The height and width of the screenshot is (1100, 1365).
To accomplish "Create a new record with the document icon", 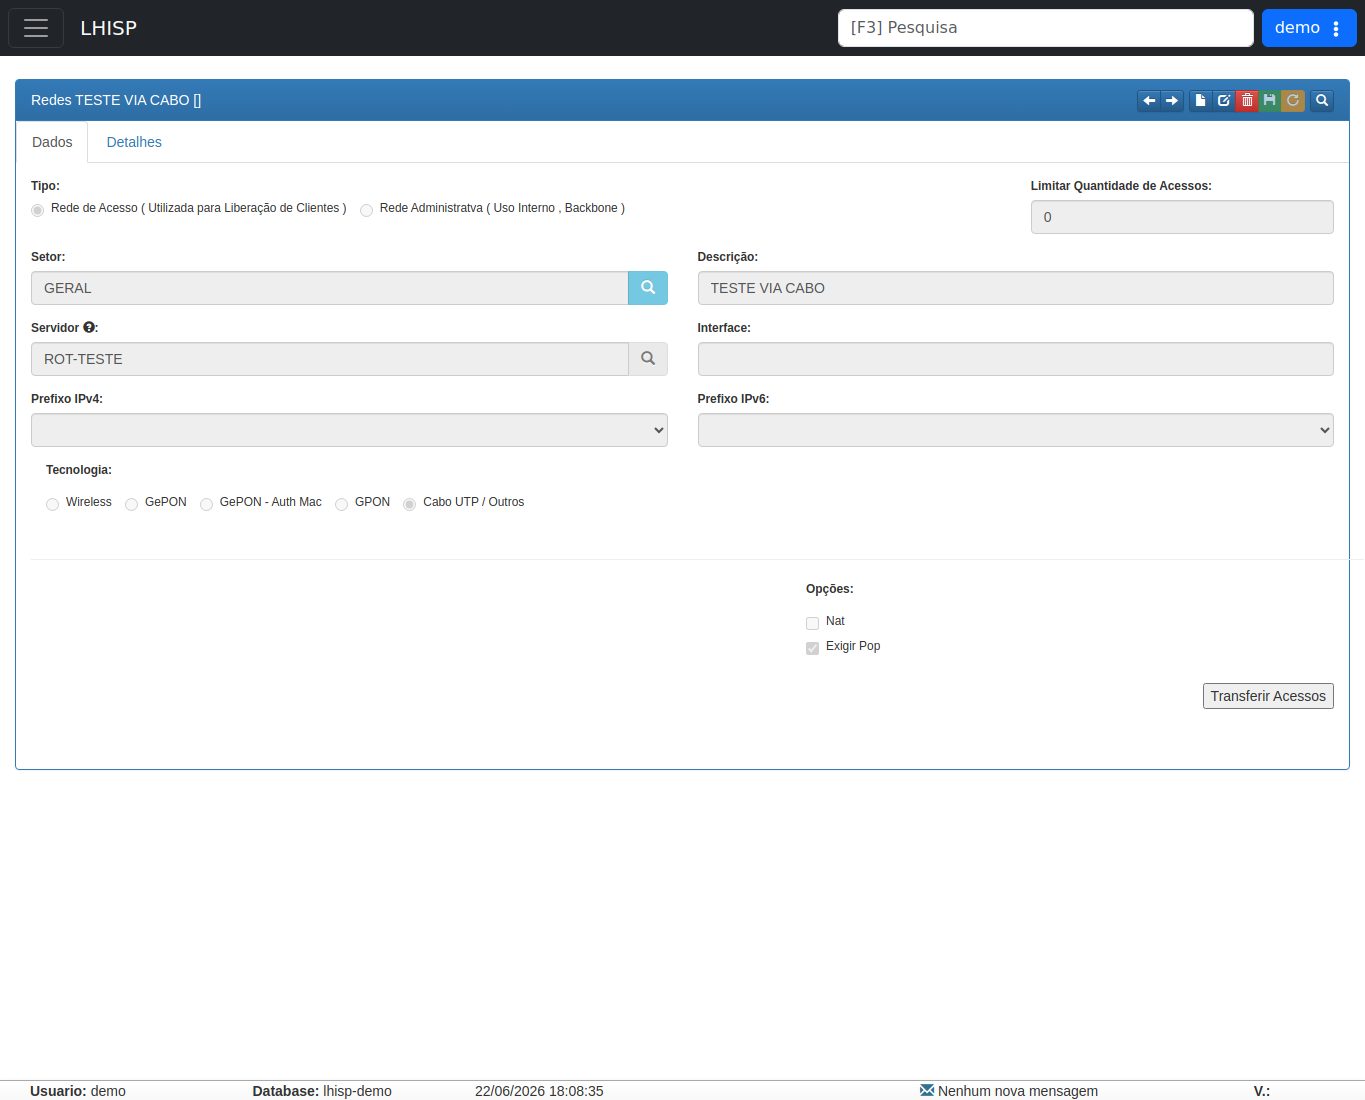I will 1200,101.
